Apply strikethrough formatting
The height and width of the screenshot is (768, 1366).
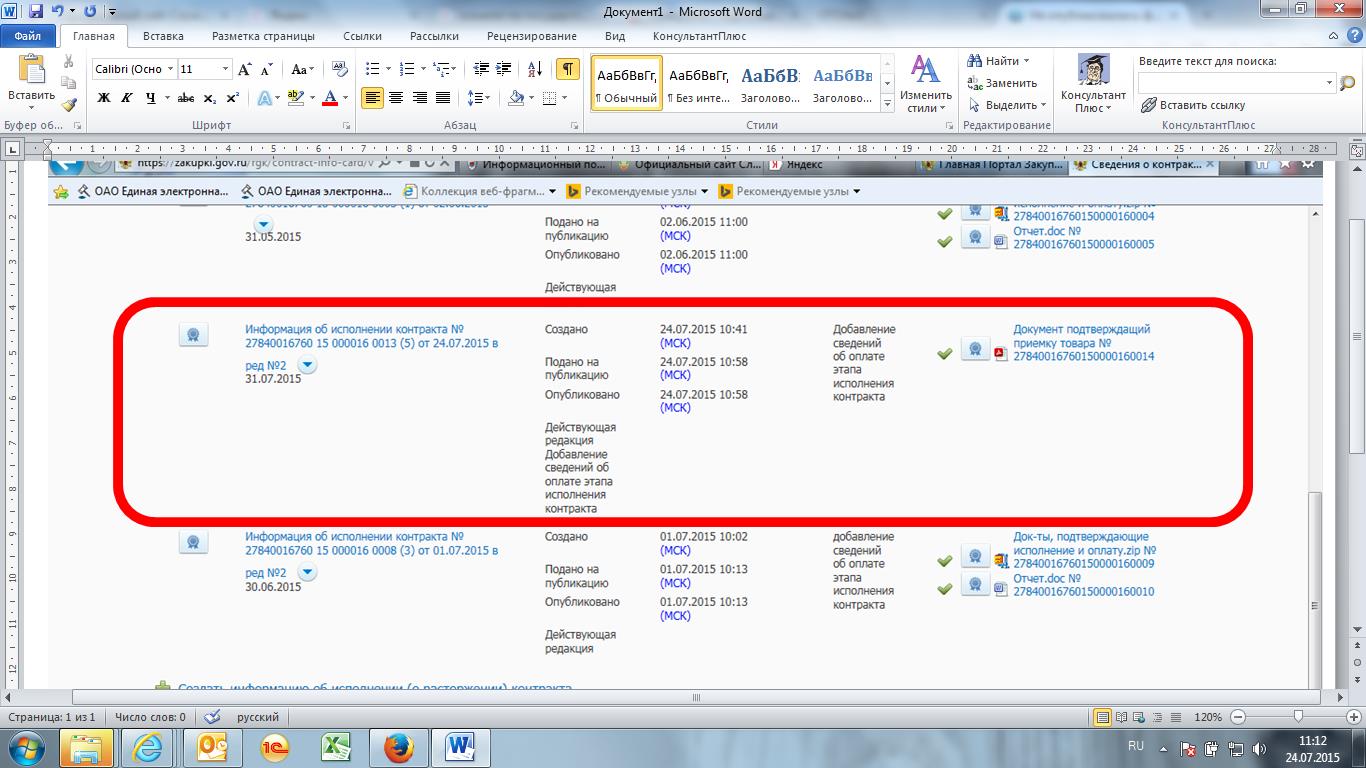tap(185, 98)
